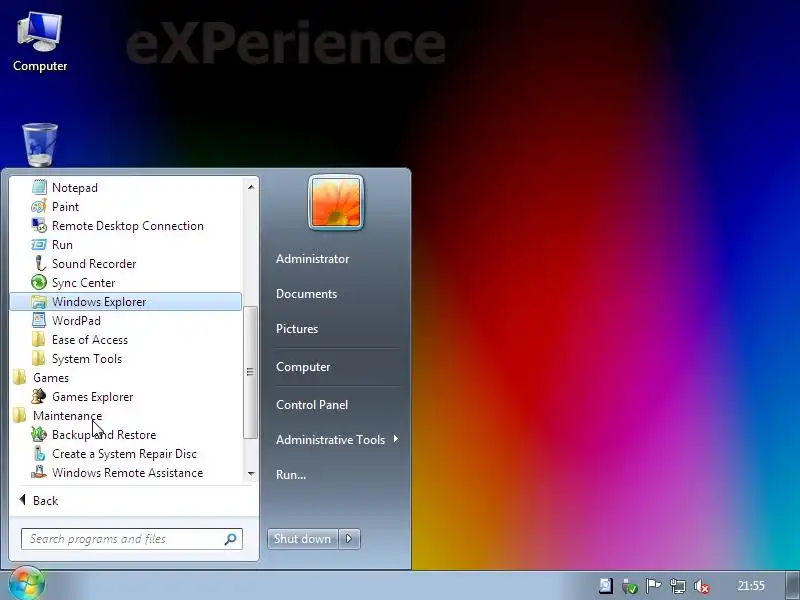Click the magnifier search icon
The width and height of the screenshot is (800, 600).
point(230,539)
